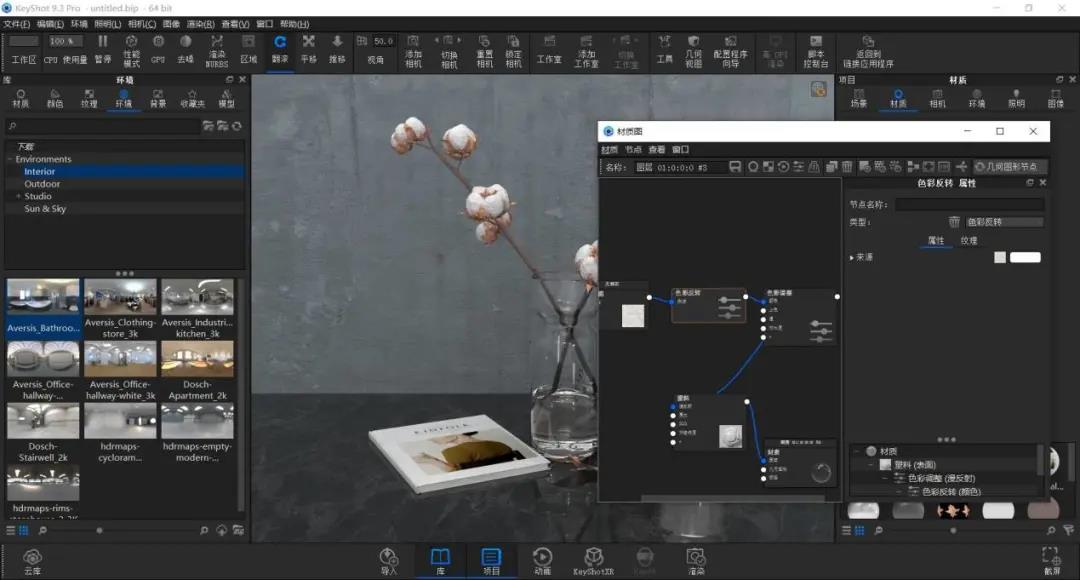1080x580 pixels.
Task: Select the Sun & Sky folder
Action: click(45, 209)
